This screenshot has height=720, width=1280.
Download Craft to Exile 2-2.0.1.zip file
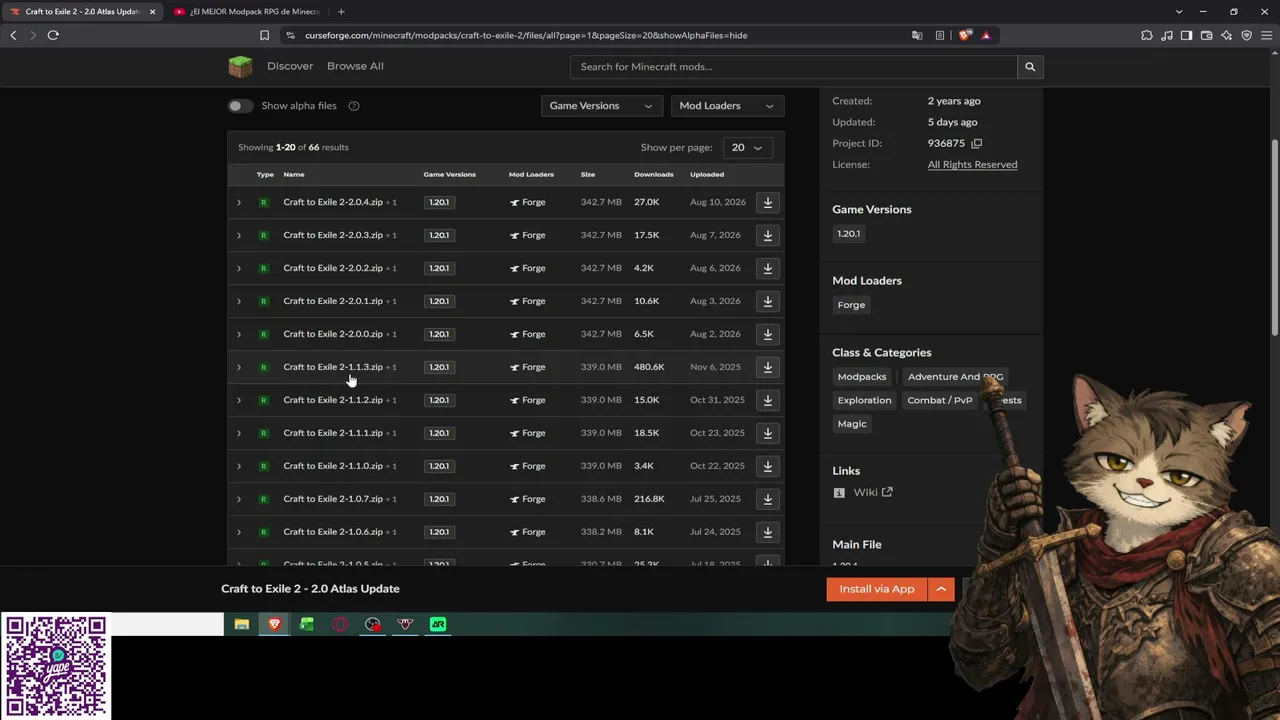coord(768,301)
